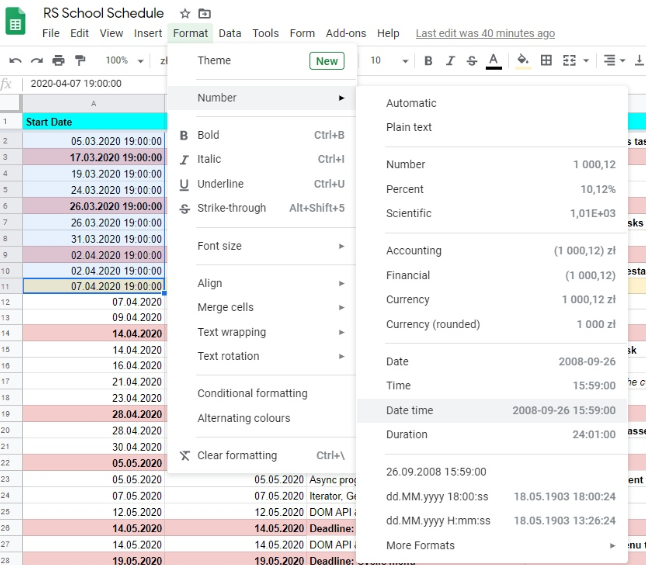This screenshot has width=646, height=565.
Task: Open Alternating colours
Action: 262,418
